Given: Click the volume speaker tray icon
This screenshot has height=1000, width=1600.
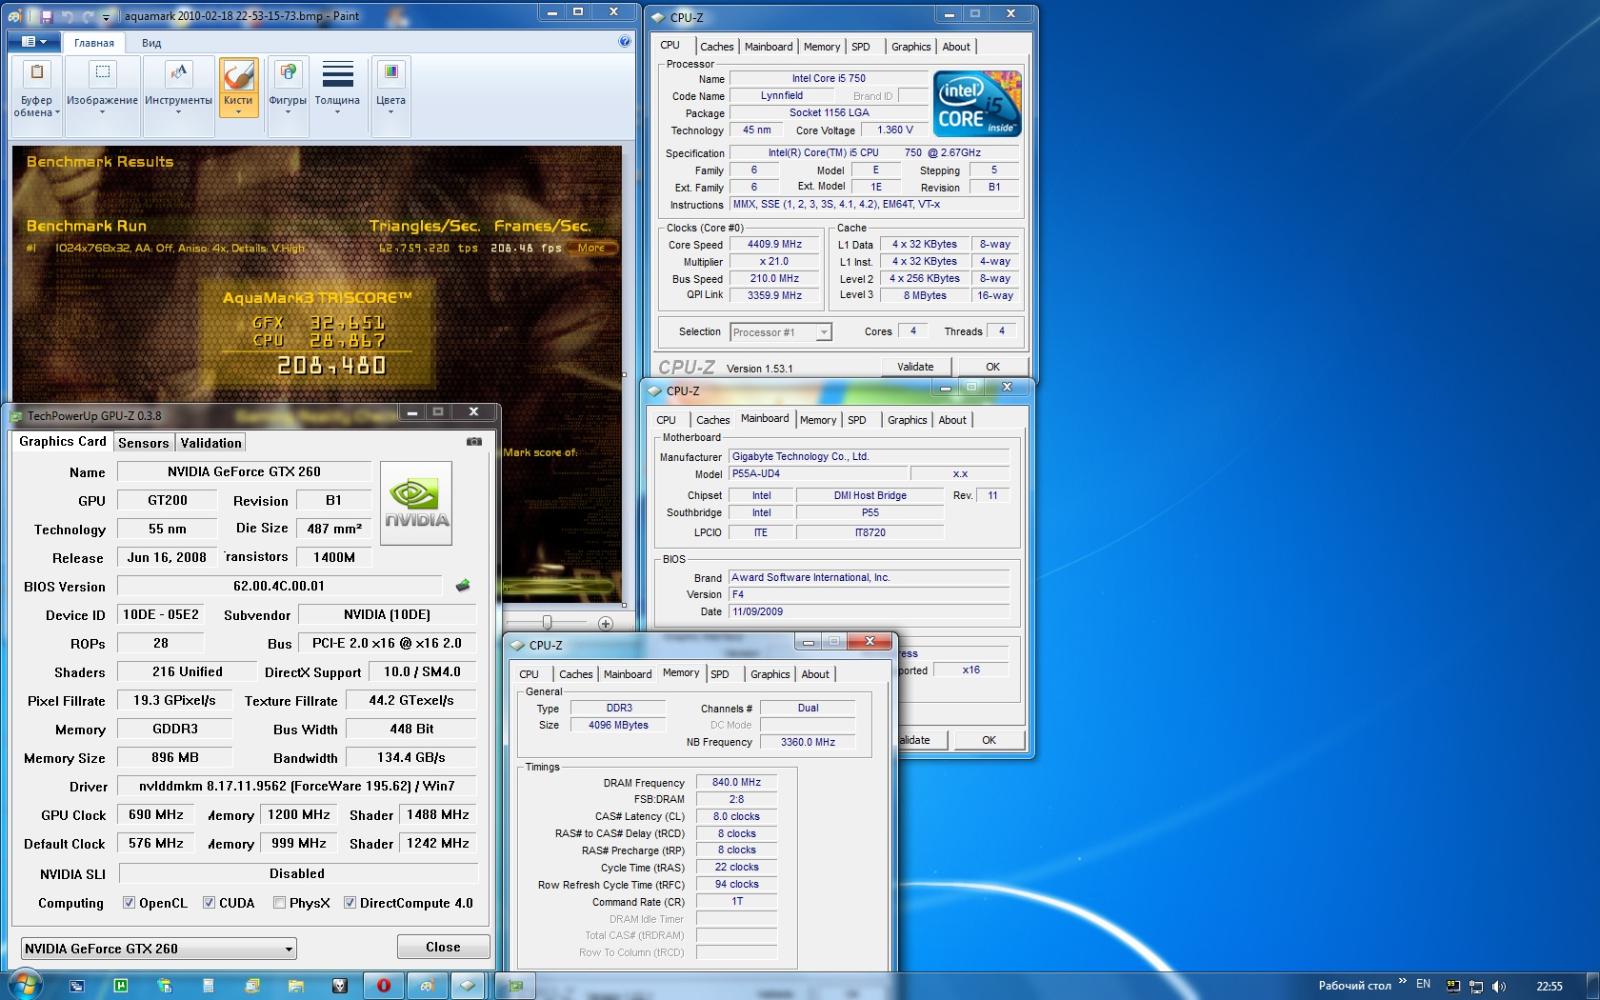Looking at the screenshot, I should [x=1498, y=986].
